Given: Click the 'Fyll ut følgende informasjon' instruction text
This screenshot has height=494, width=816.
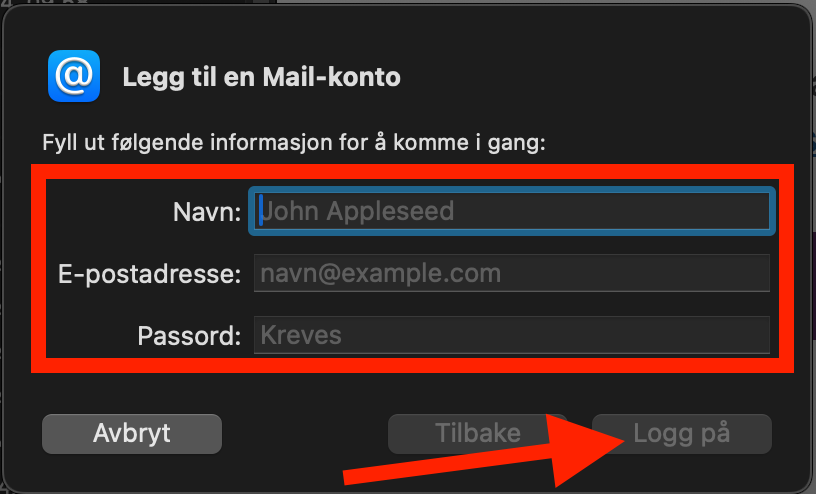Looking at the screenshot, I should (x=294, y=142).
